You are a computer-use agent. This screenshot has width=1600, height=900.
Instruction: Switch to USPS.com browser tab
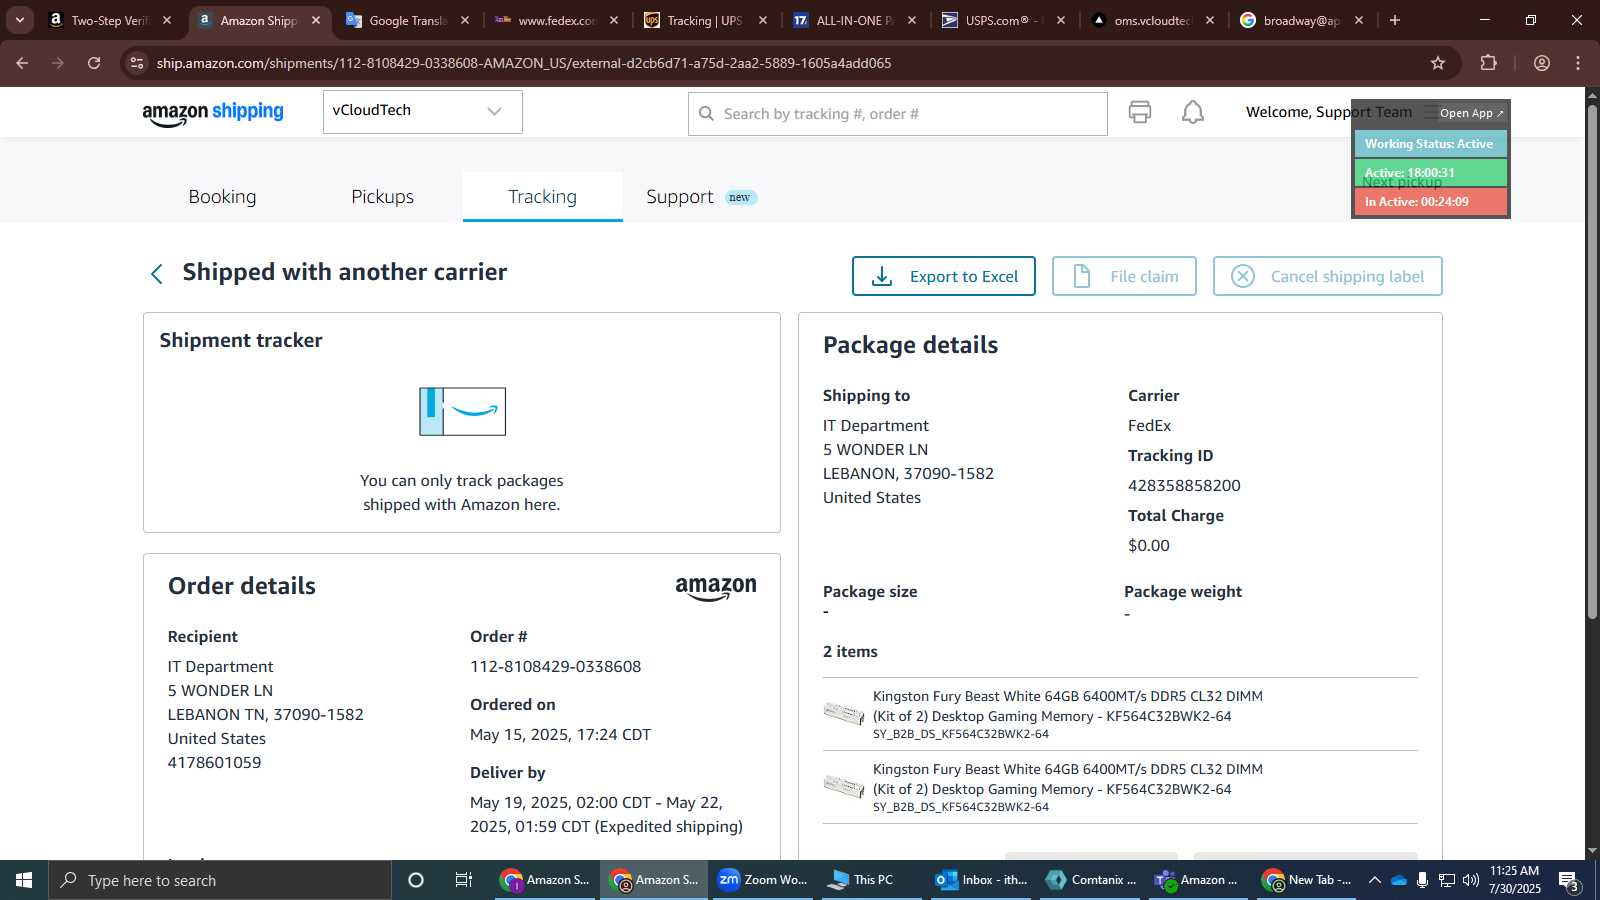[x=1003, y=20]
